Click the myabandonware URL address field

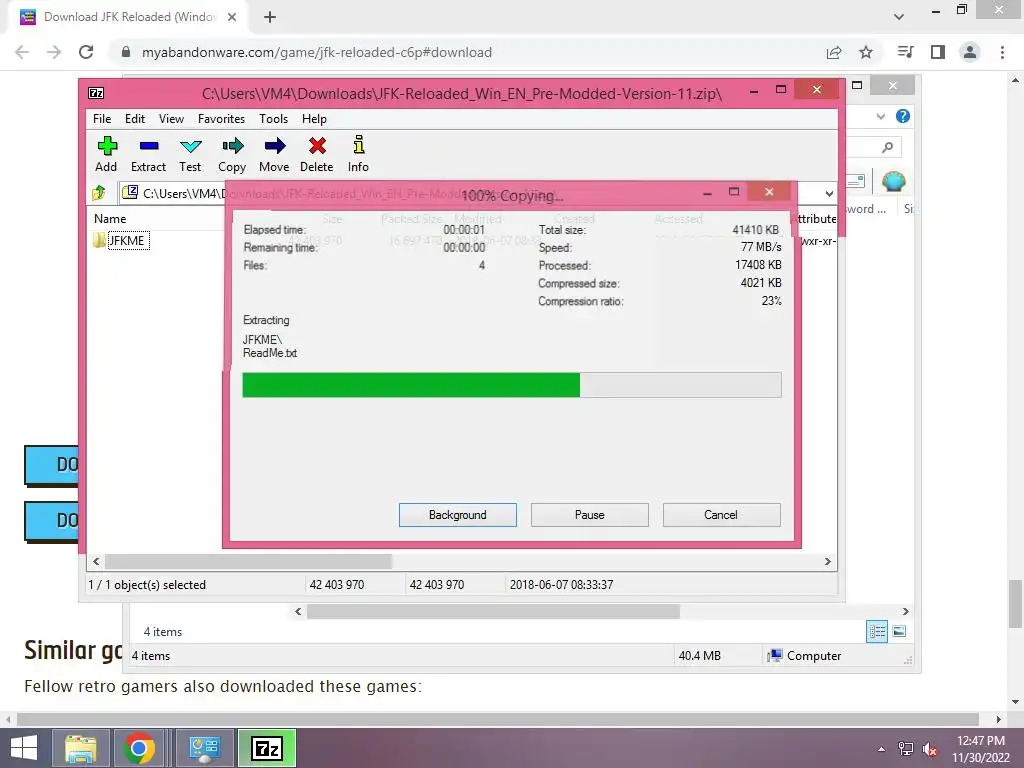coord(317,52)
